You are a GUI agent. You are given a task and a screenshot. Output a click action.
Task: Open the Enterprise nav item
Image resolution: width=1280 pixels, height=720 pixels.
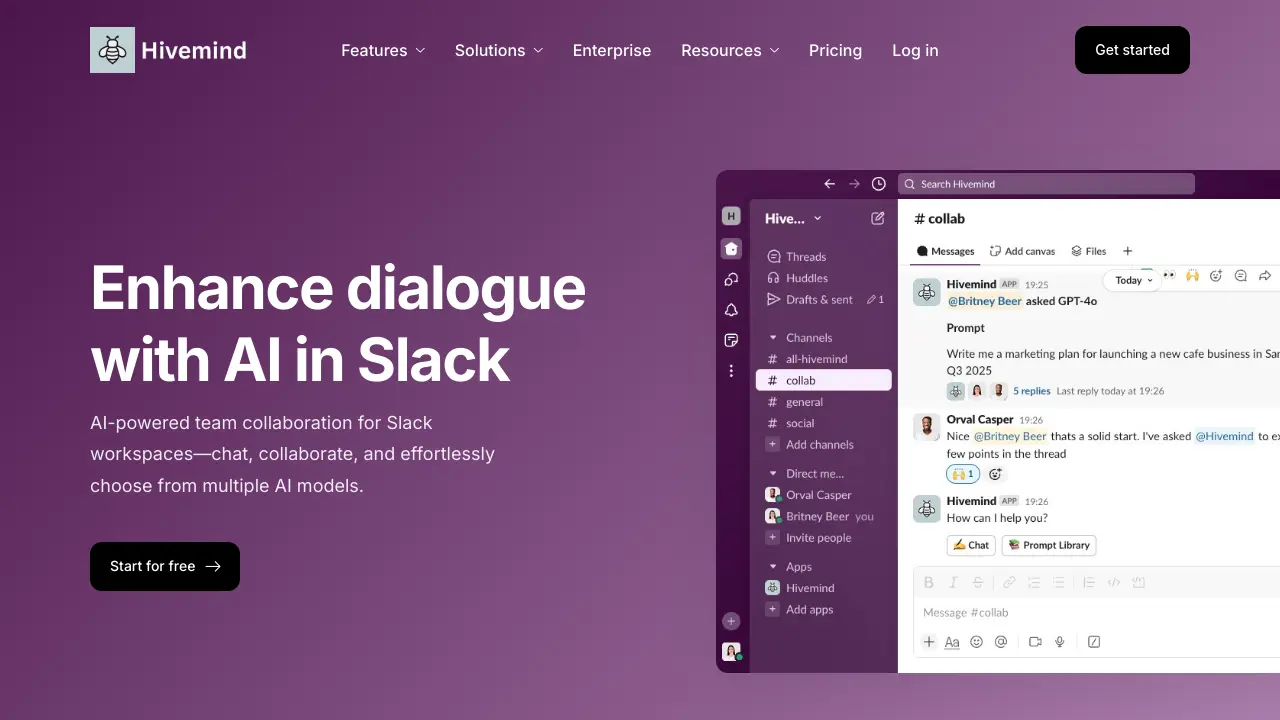[612, 50]
